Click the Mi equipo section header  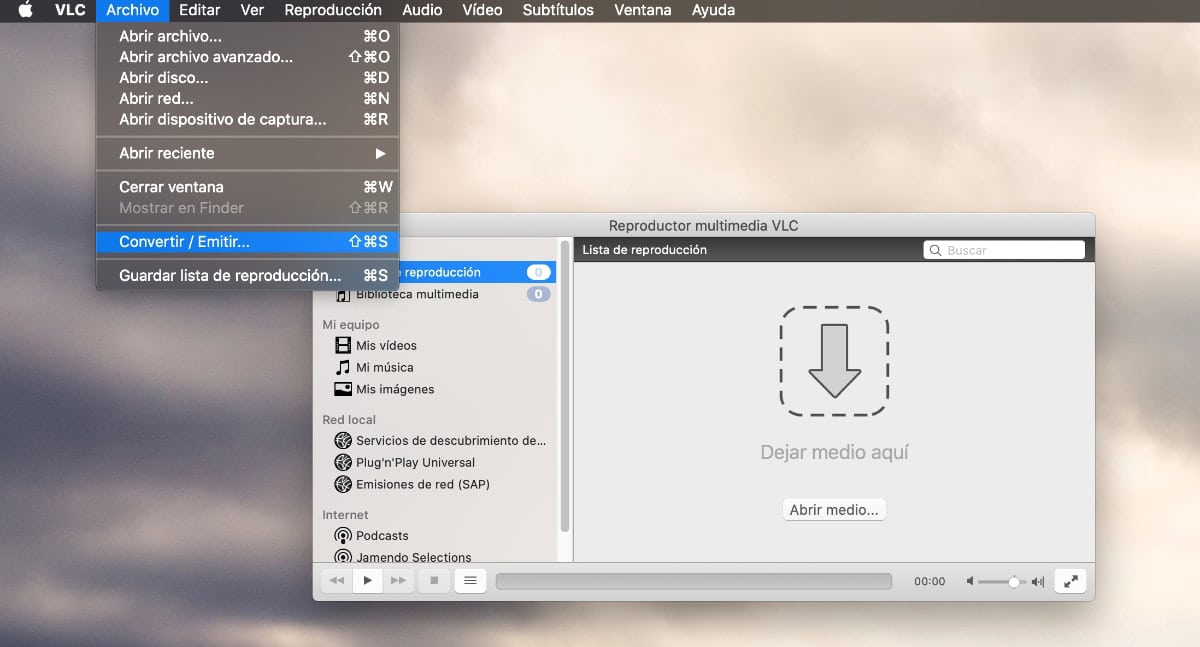coord(351,325)
